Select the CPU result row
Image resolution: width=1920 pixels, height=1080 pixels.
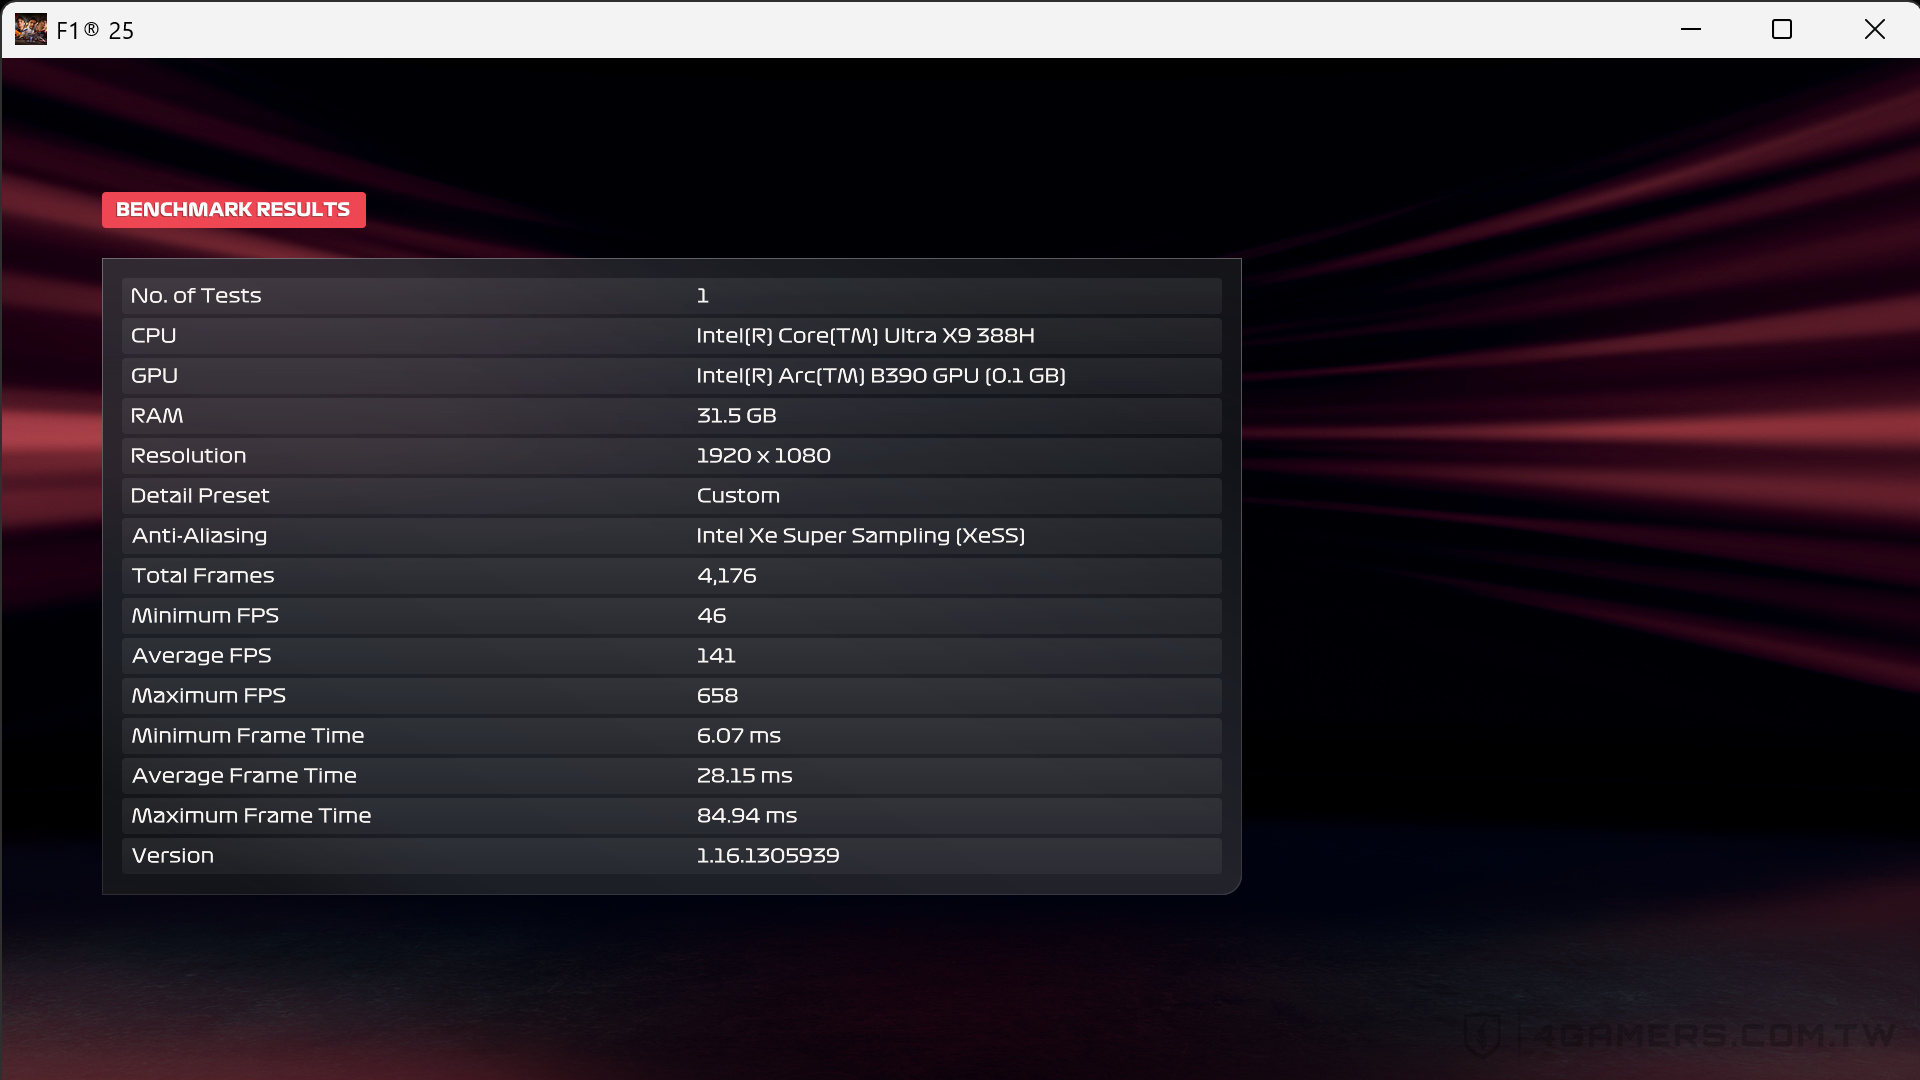point(670,335)
